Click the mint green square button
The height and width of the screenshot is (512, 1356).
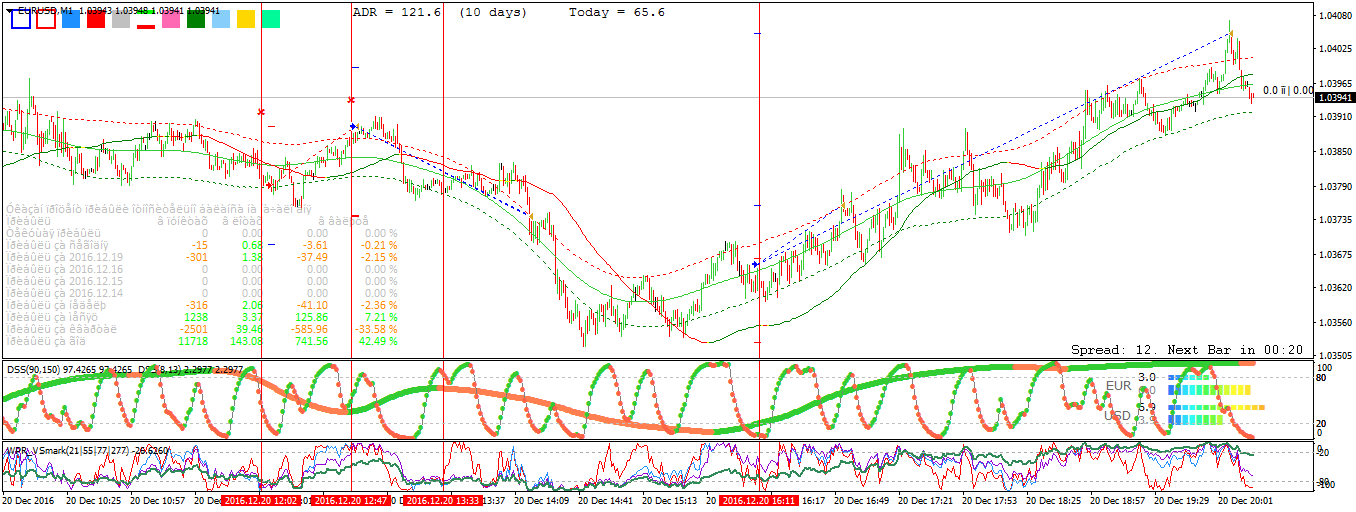click(271, 19)
